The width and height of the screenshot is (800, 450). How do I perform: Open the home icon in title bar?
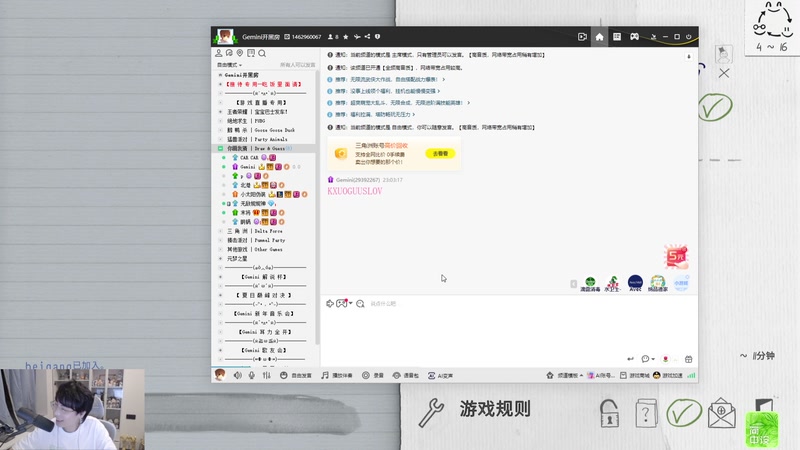pos(599,37)
